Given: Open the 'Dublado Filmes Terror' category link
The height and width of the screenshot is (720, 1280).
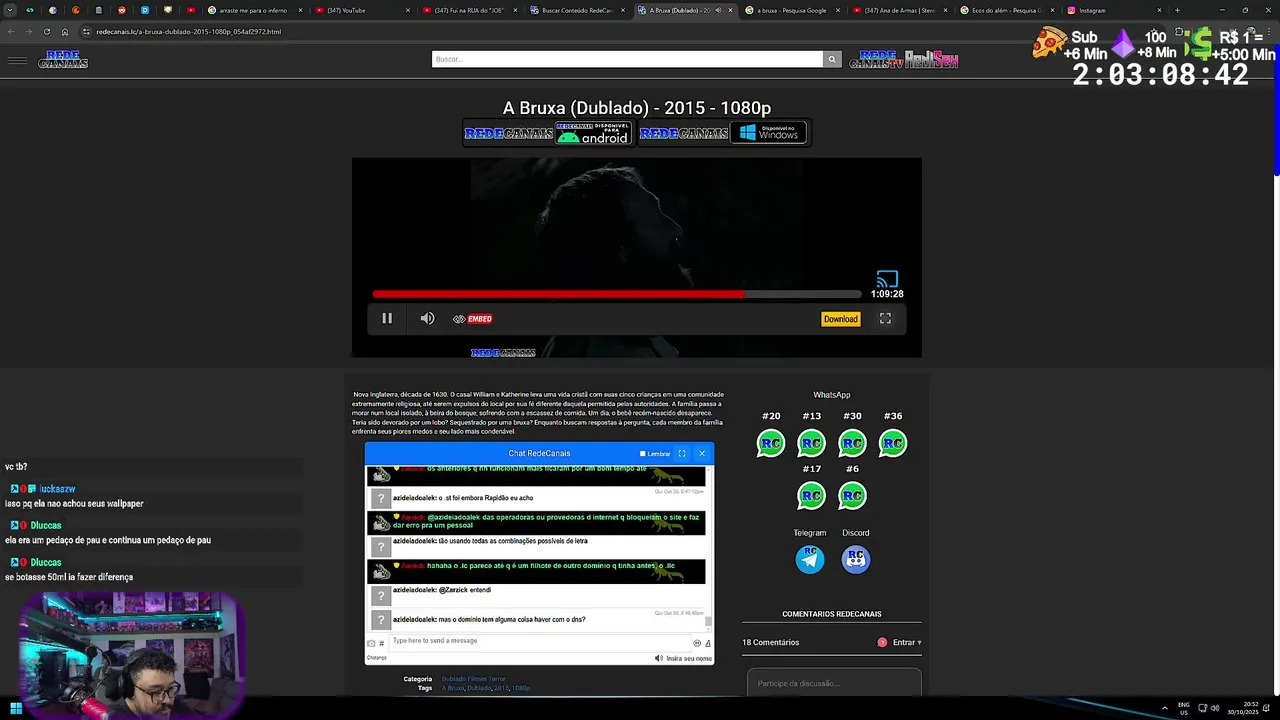Looking at the screenshot, I should point(474,679).
